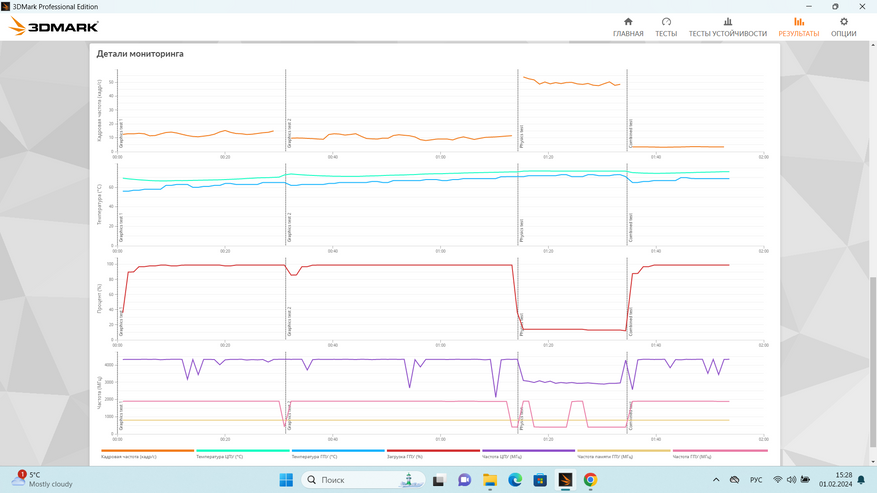This screenshot has height=493, width=877.
Task: Open ТЕСТЫ УСТОЙЧИВОСТИ stress tests section
Action: click(727, 27)
